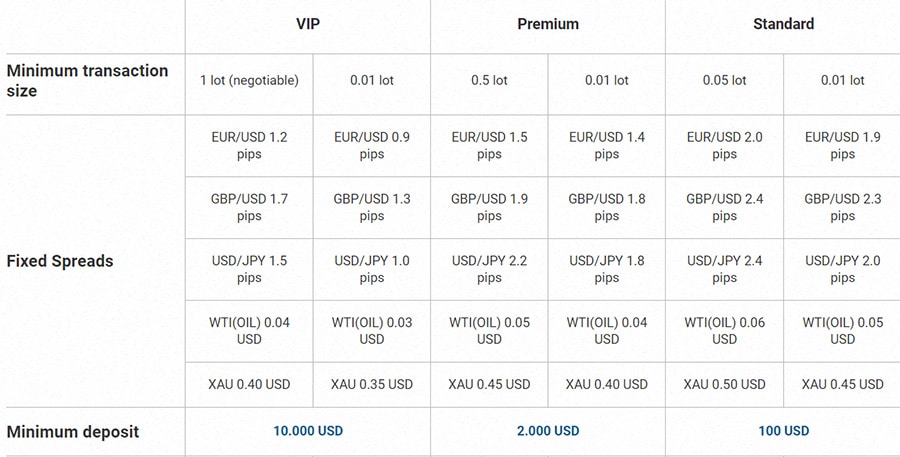Select the 1 lot (negotiable) cell
The width and height of the screenshot is (900, 457).
[x=249, y=80]
